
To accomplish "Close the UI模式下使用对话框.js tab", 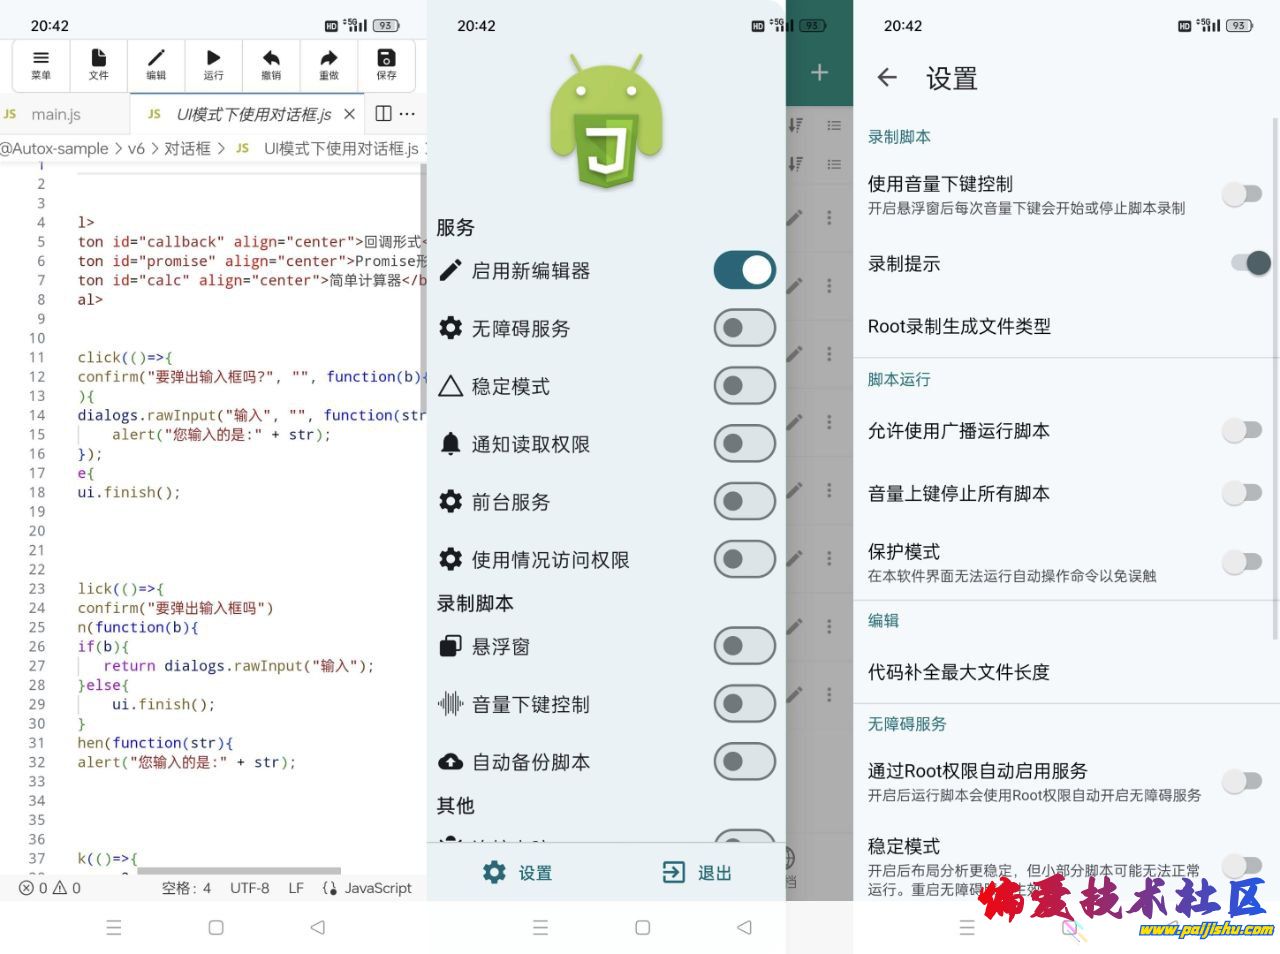I will click(349, 114).
